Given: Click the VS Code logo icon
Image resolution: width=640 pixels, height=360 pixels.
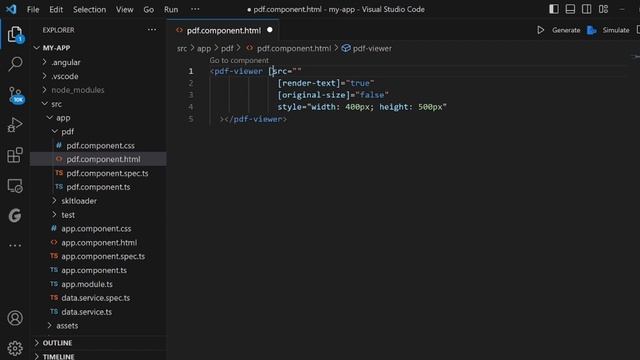Looking at the screenshot, I should tap(11, 9).
